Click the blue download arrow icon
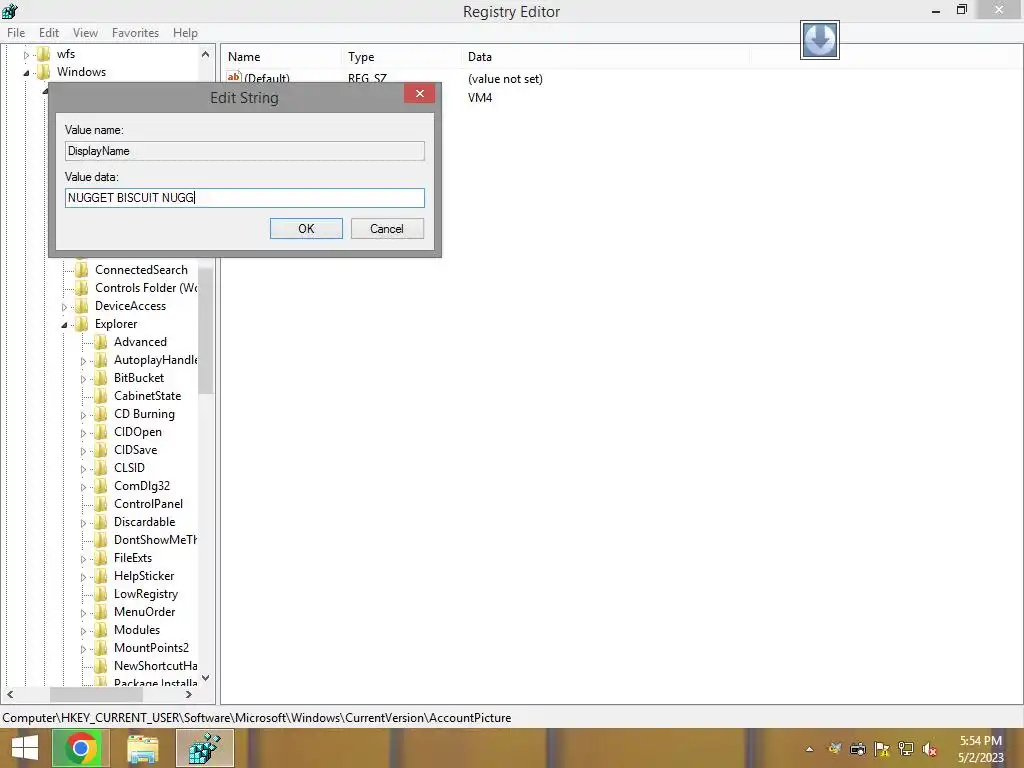Image resolution: width=1024 pixels, height=768 pixels. [820, 40]
